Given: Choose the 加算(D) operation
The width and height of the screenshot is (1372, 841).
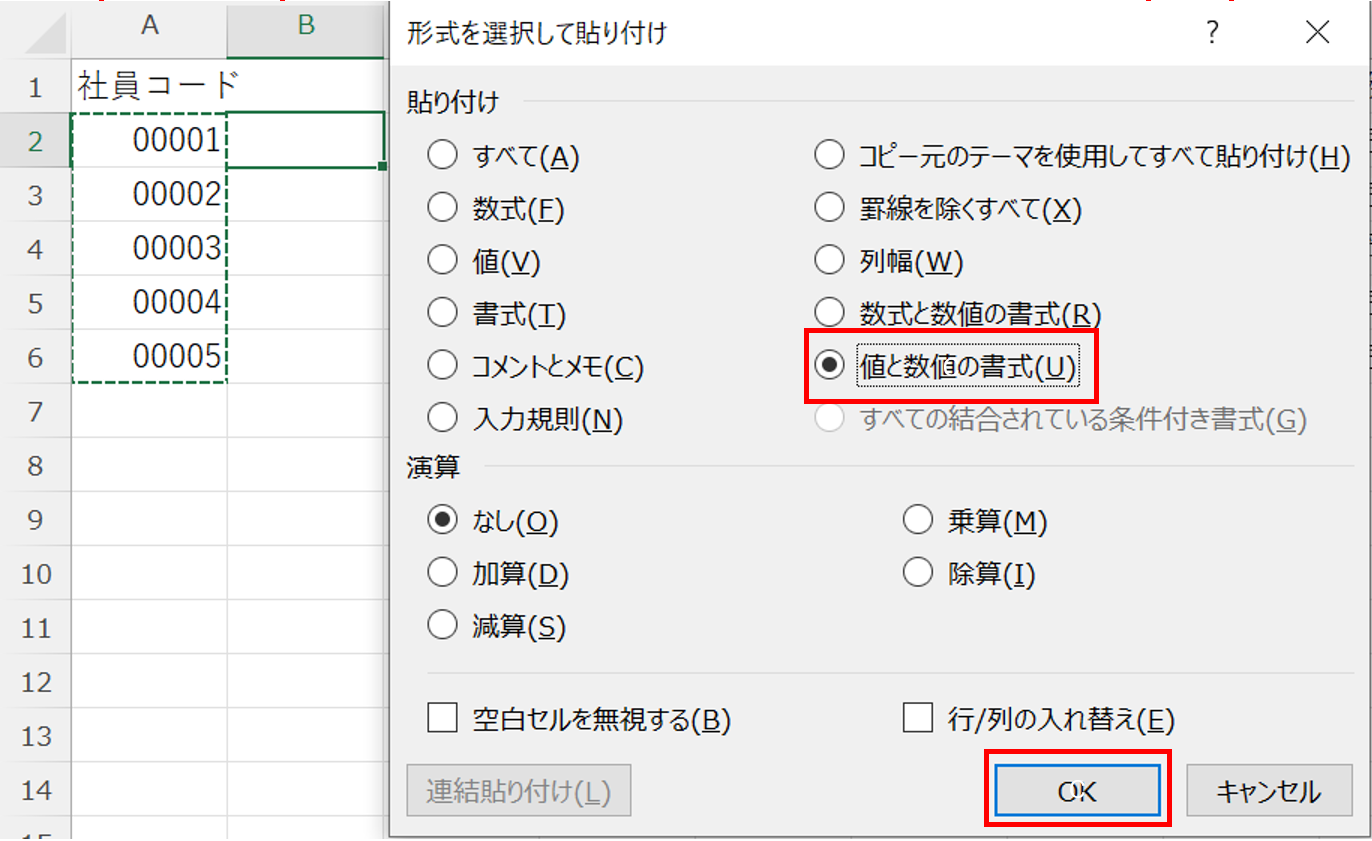Looking at the screenshot, I should [x=442, y=574].
